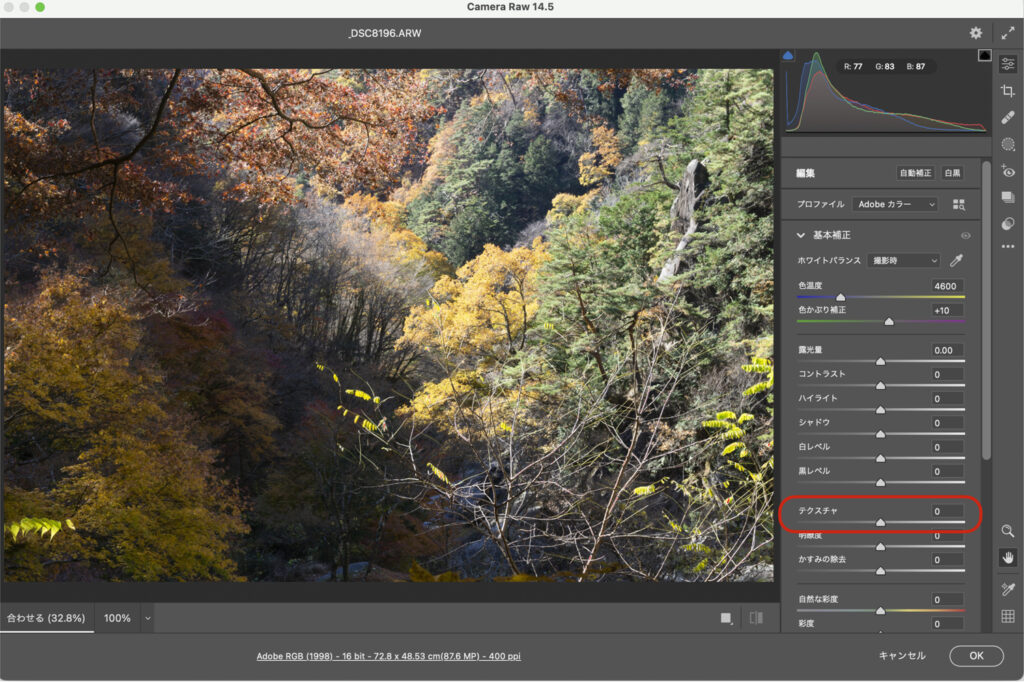
Task: Select the 合わせる (32.8%) zoom tab
Action: 46,618
